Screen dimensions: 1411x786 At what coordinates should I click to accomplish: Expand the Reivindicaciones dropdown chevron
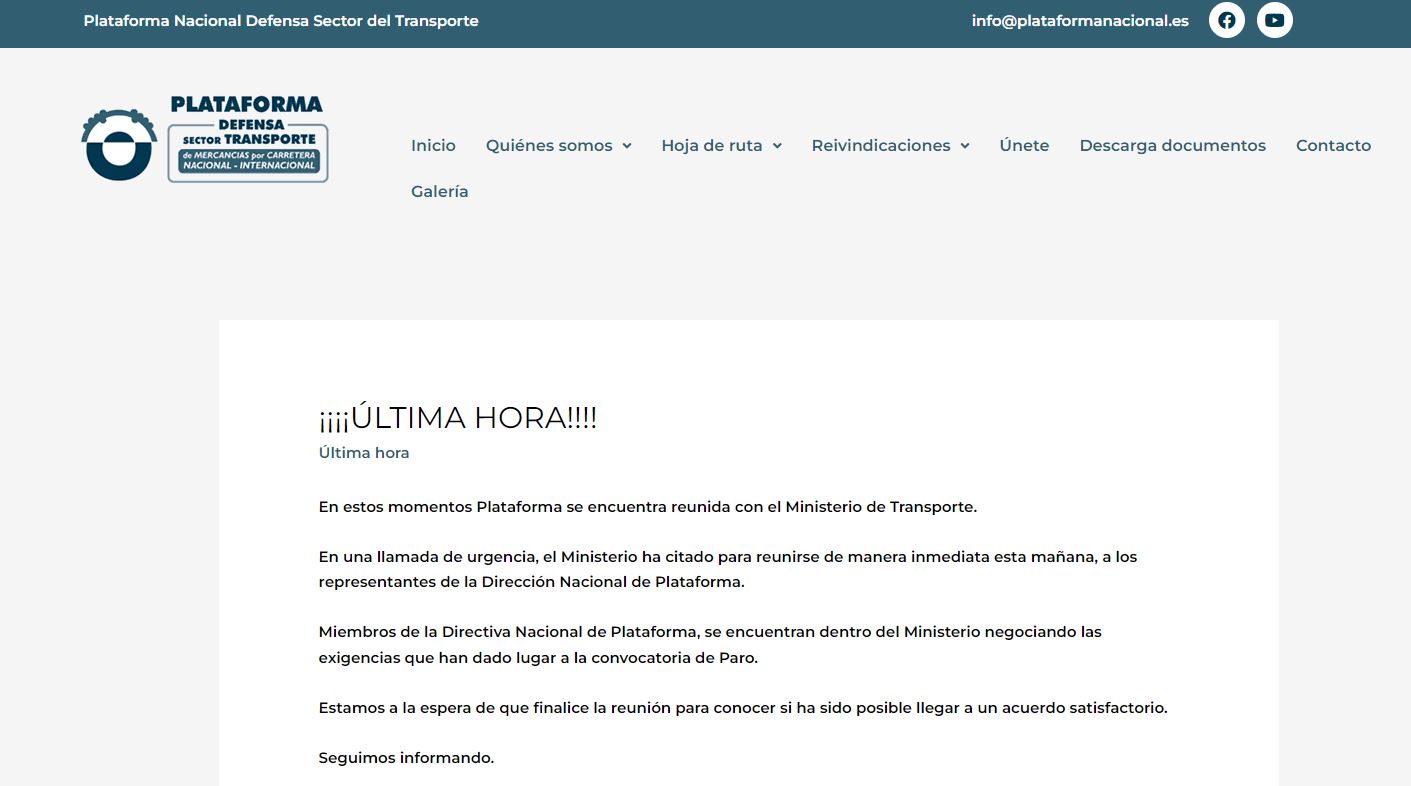point(965,146)
